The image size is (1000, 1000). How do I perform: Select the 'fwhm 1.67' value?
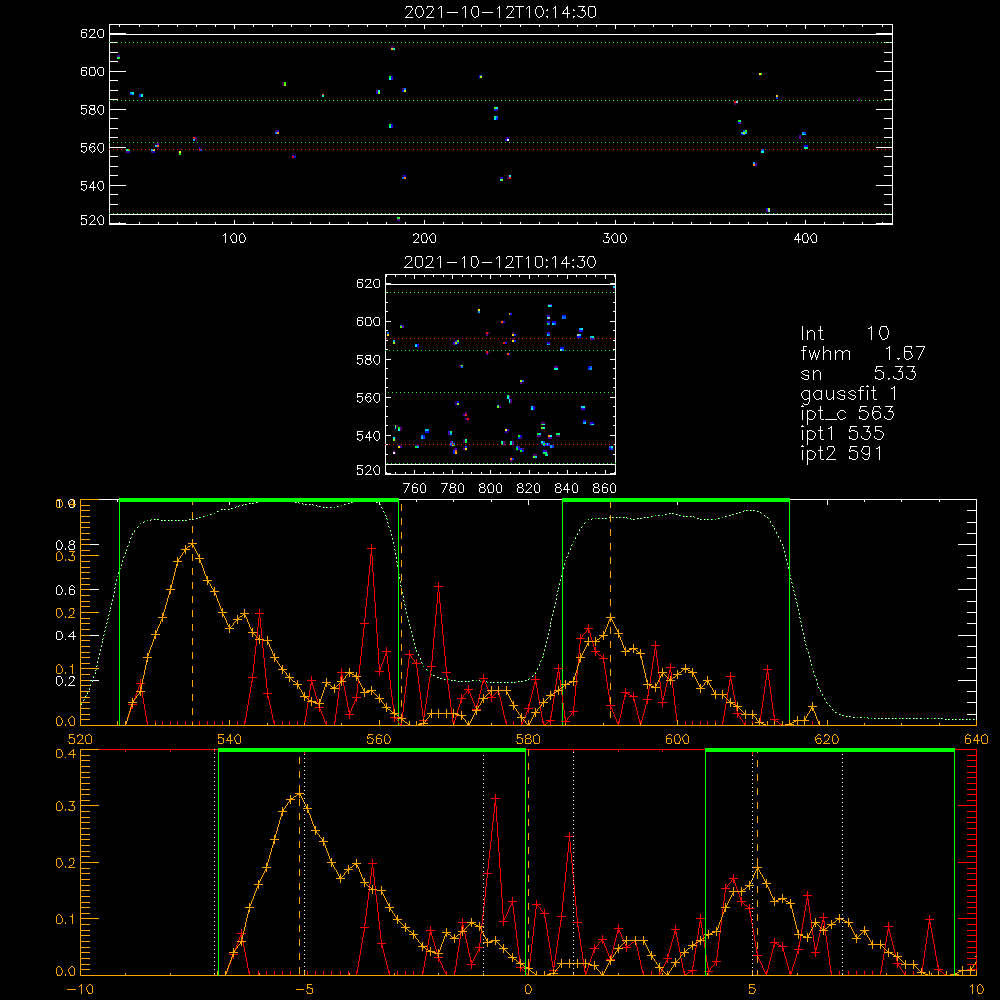point(862,353)
